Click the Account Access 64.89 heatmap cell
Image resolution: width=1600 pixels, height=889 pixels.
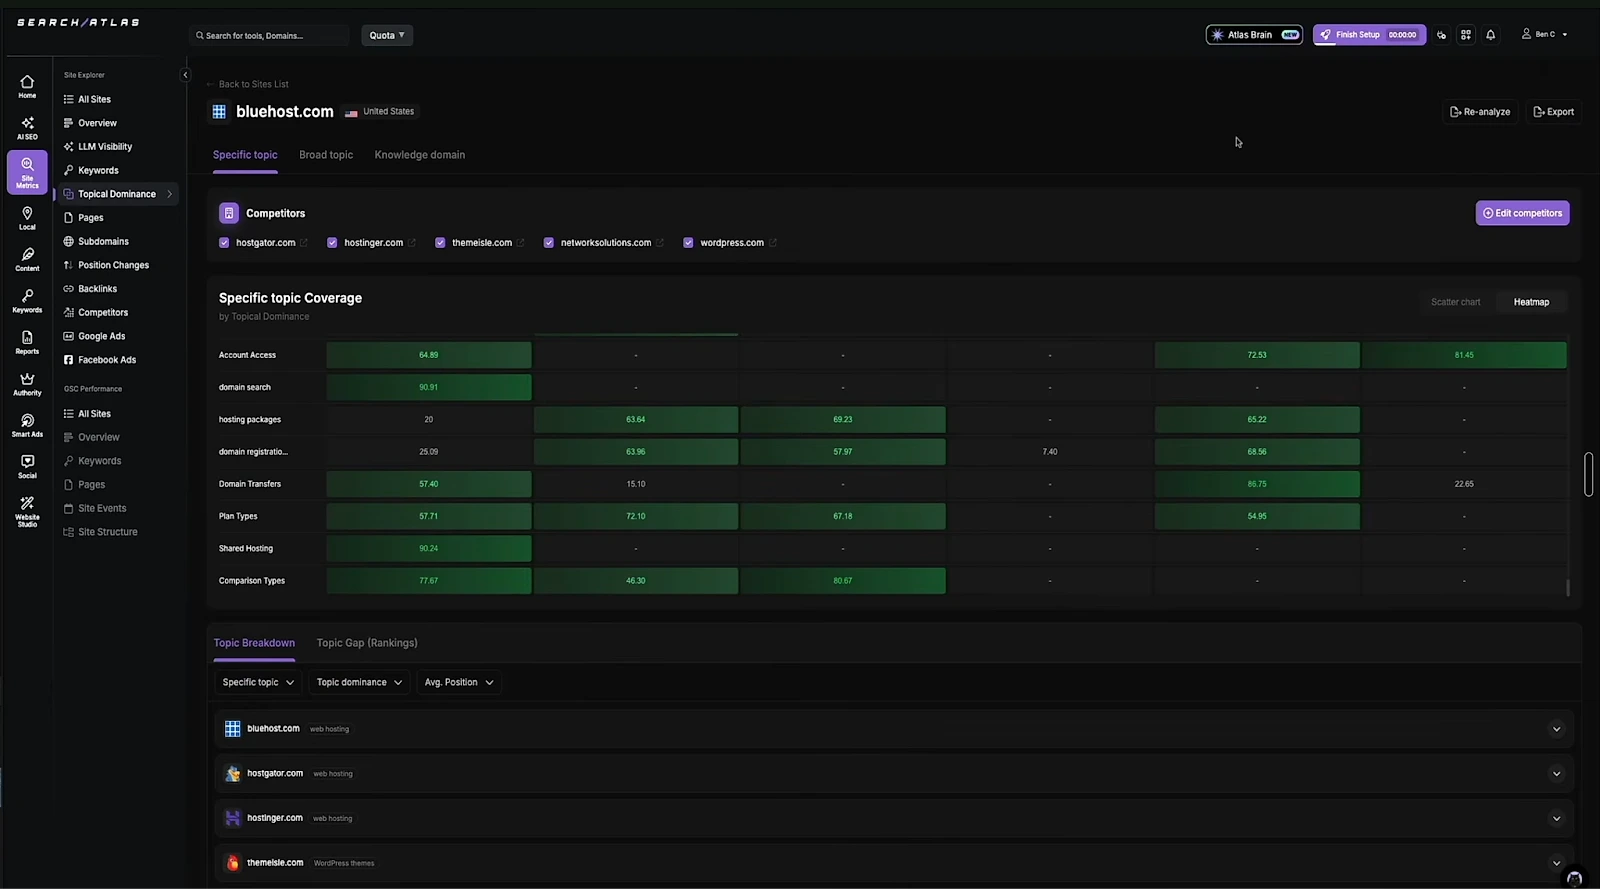(429, 355)
